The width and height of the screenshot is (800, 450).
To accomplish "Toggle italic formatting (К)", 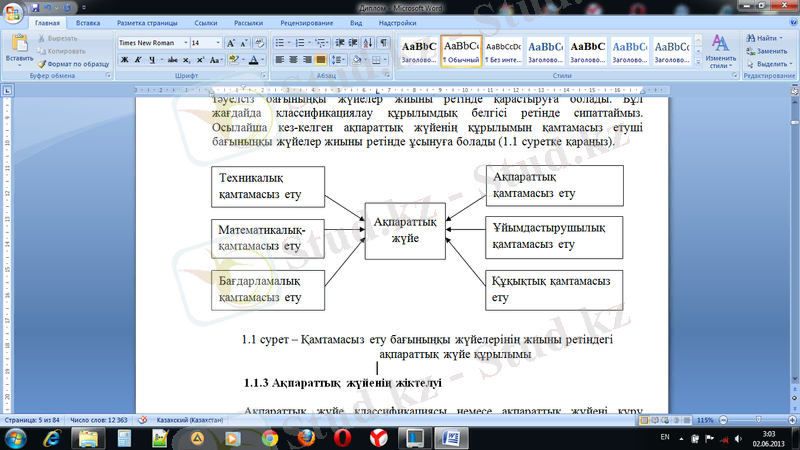I will [x=138, y=60].
